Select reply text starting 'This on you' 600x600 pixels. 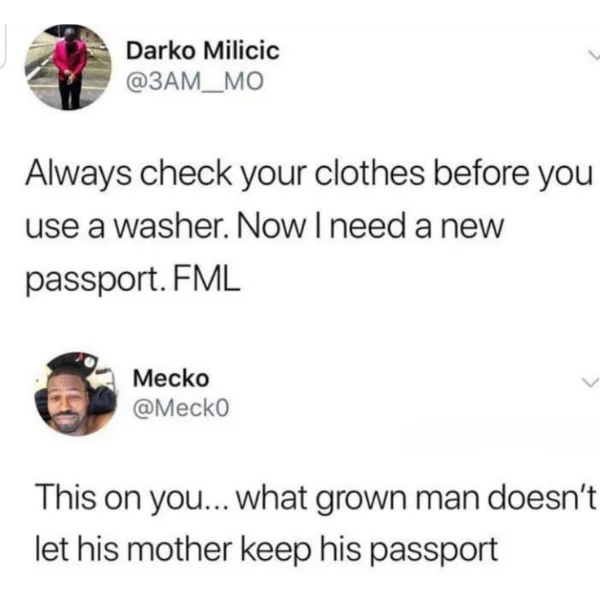(x=316, y=524)
